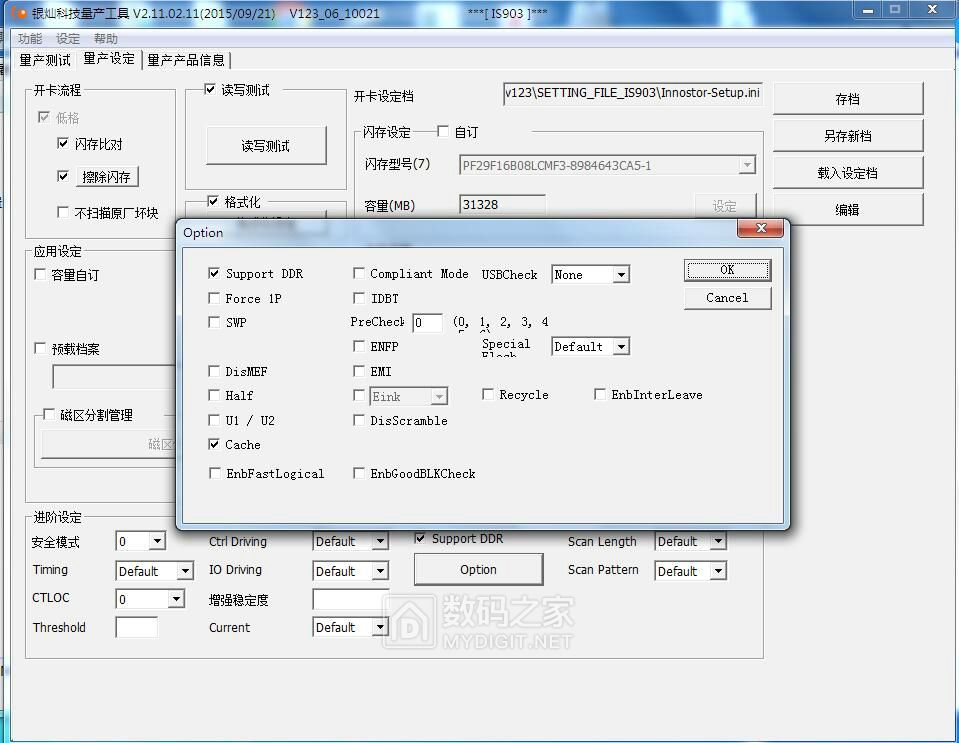Image resolution: width=959 pixels, height=743 pixels.
Task: Check 容量自订 option
Action: [40, 274]
